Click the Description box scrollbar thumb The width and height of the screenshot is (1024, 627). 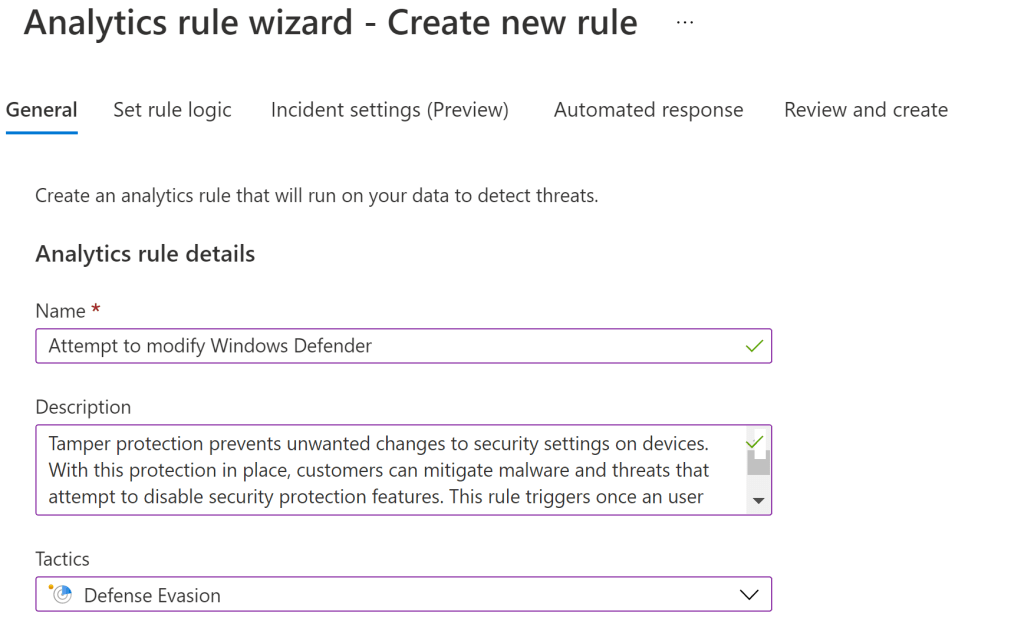(758, 462)
